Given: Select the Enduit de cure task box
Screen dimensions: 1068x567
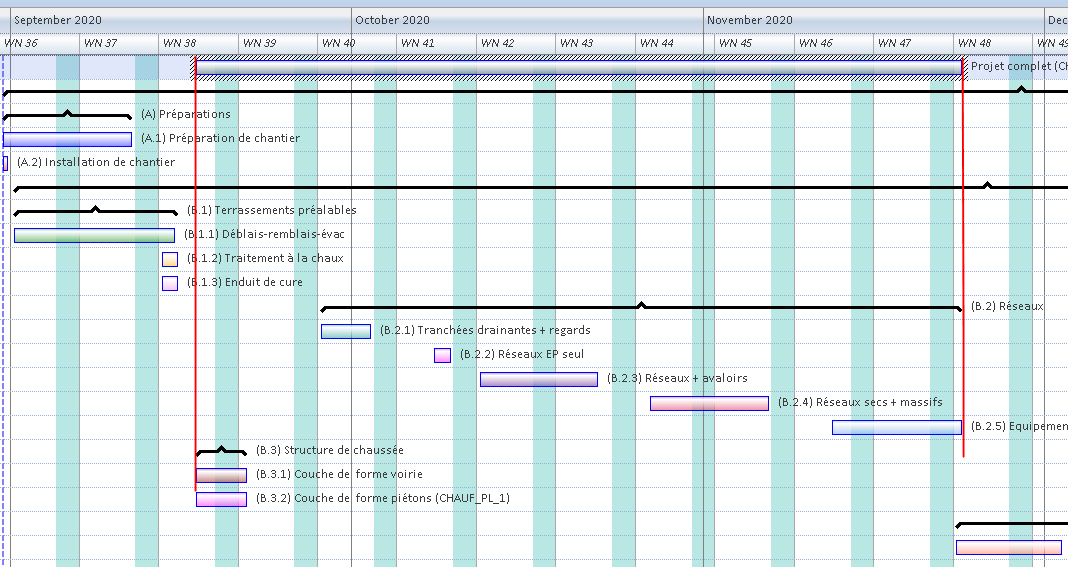Looking at the screenshot, I should click(170, 283).
